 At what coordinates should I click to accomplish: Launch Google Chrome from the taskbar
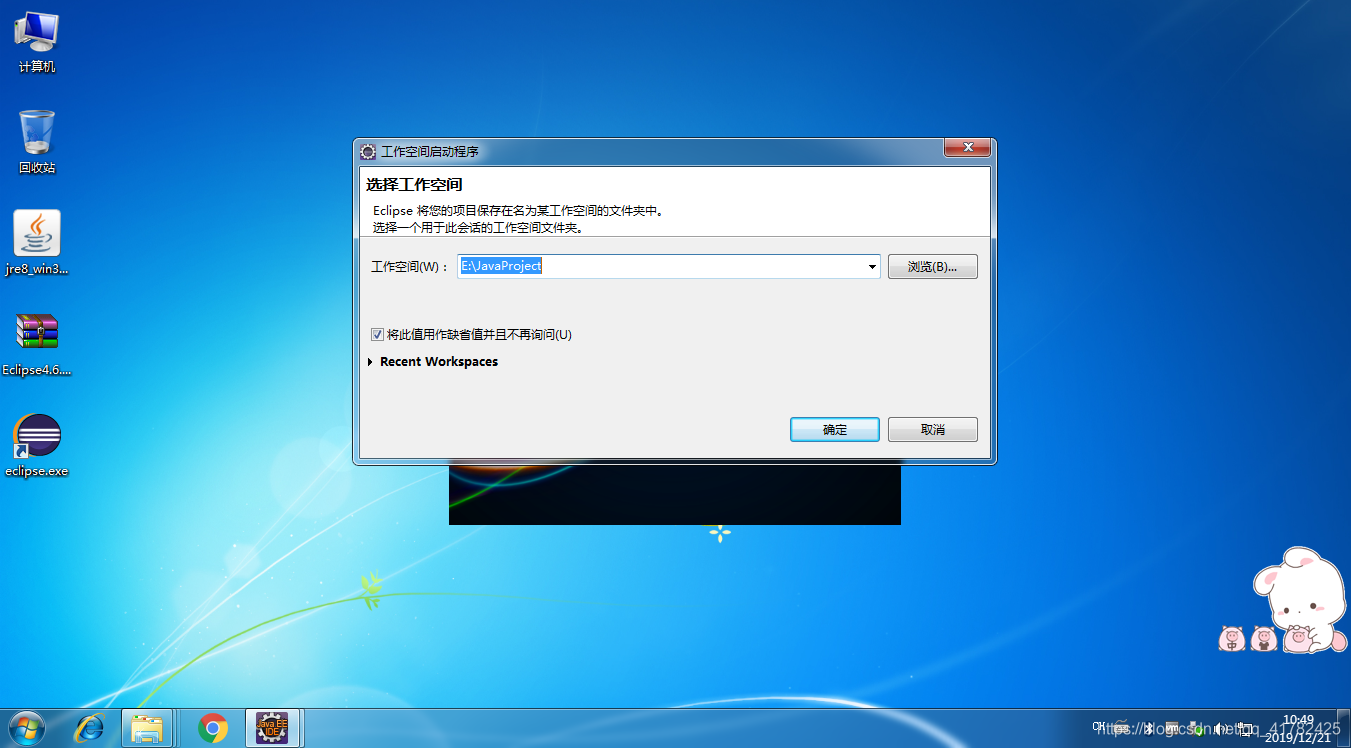(212, 728)
